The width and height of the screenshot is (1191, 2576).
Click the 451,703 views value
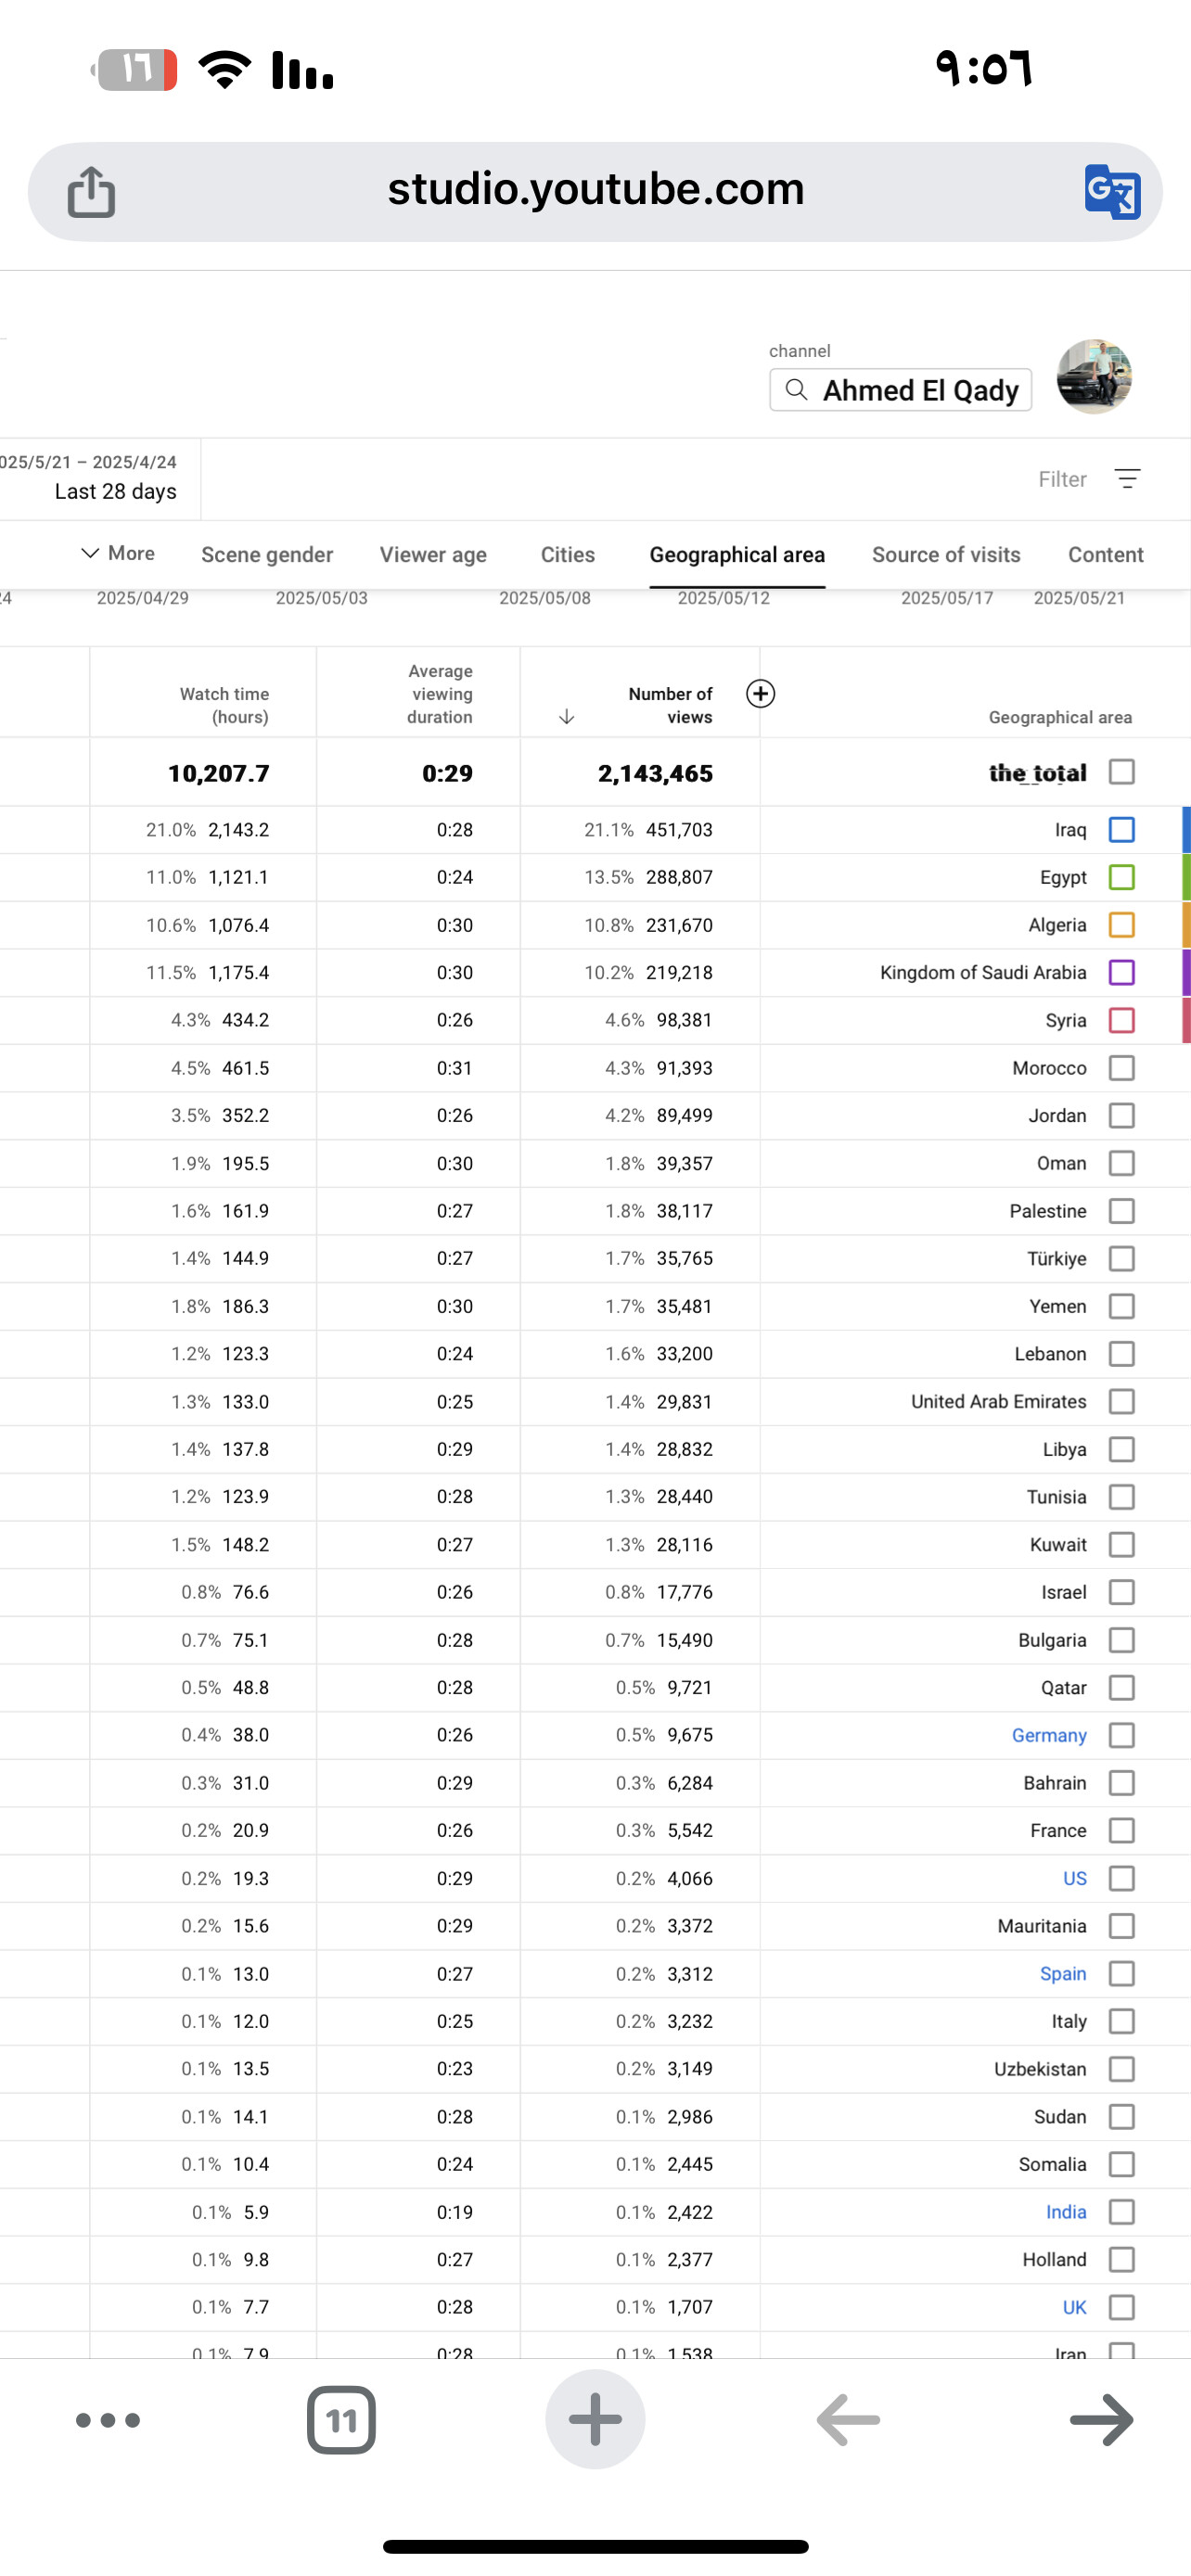(679, 830)
